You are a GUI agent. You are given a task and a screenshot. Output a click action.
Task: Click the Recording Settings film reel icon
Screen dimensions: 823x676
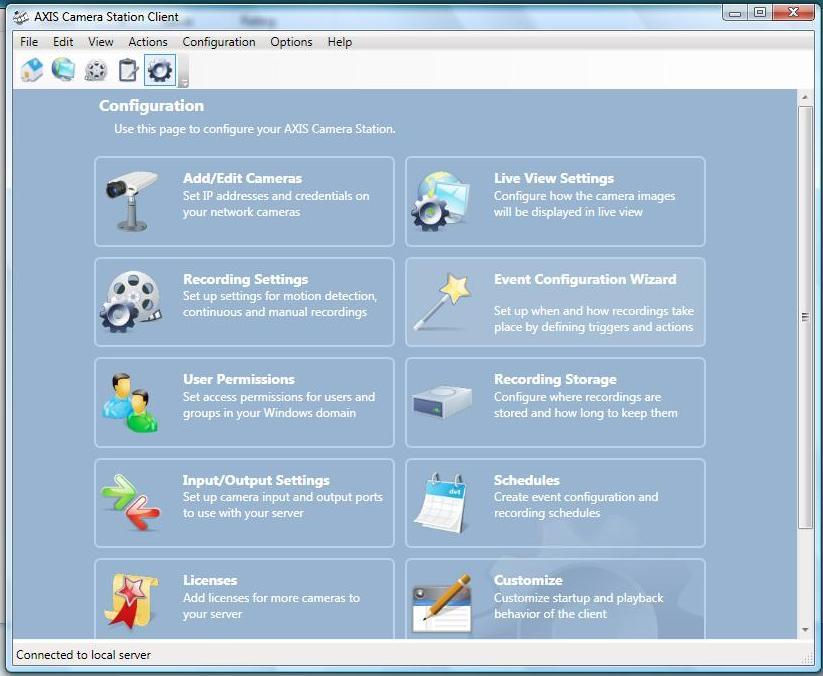pyautogui.click(x=130, y=301)
